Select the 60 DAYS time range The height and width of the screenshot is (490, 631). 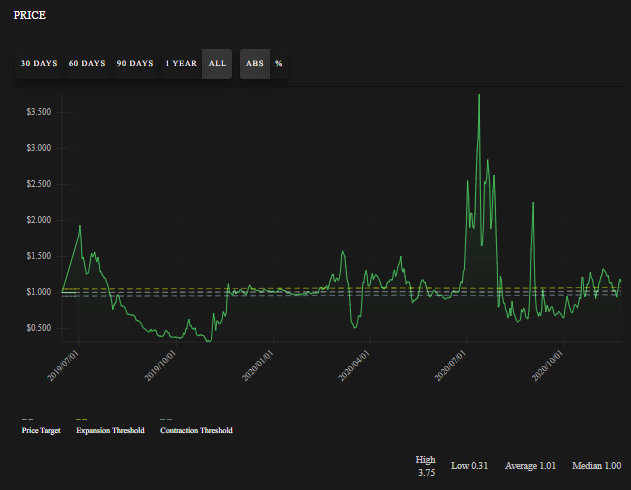[x=87, y=64]
